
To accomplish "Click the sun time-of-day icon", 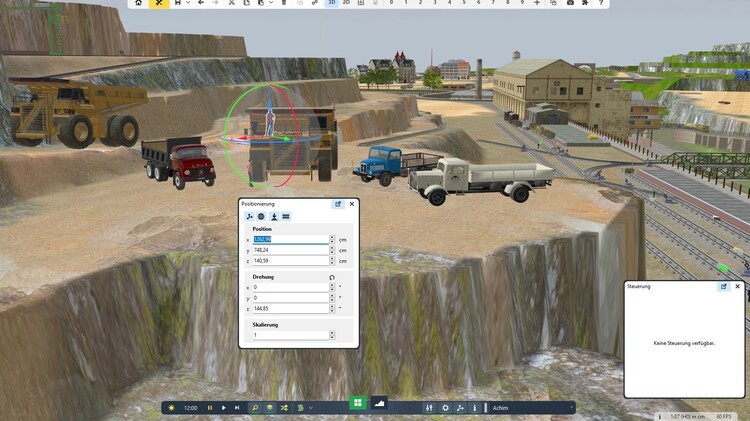I will (x=172, y=408).
